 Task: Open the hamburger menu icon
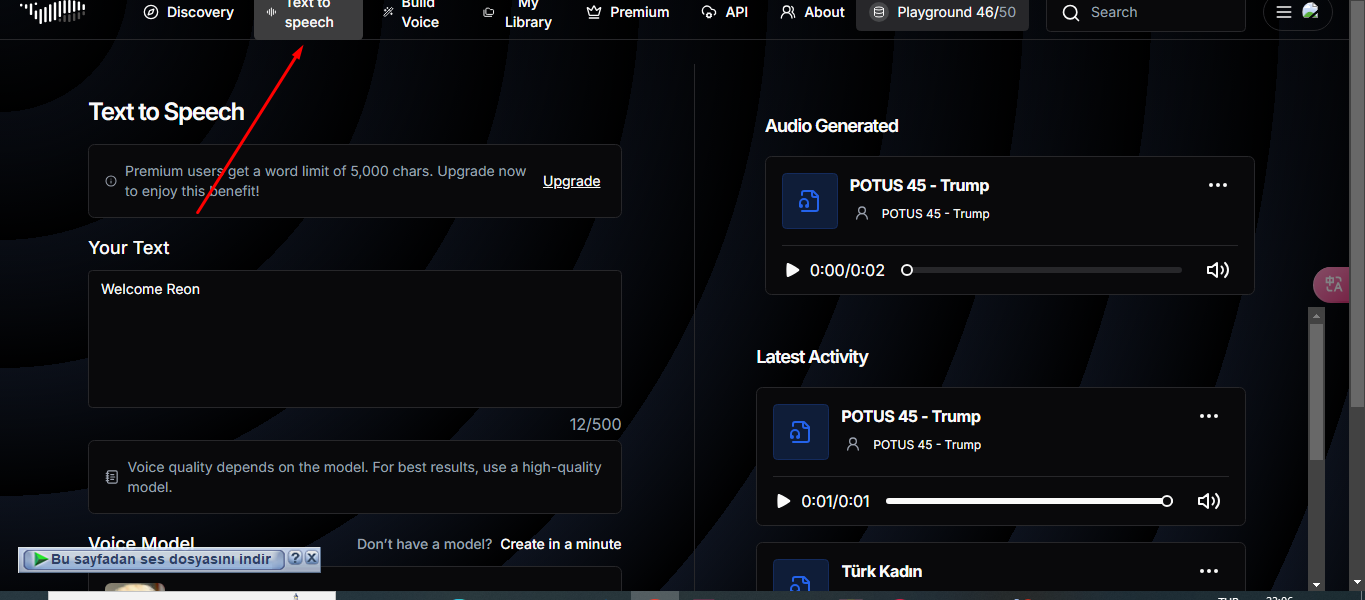coord(1284,12)
